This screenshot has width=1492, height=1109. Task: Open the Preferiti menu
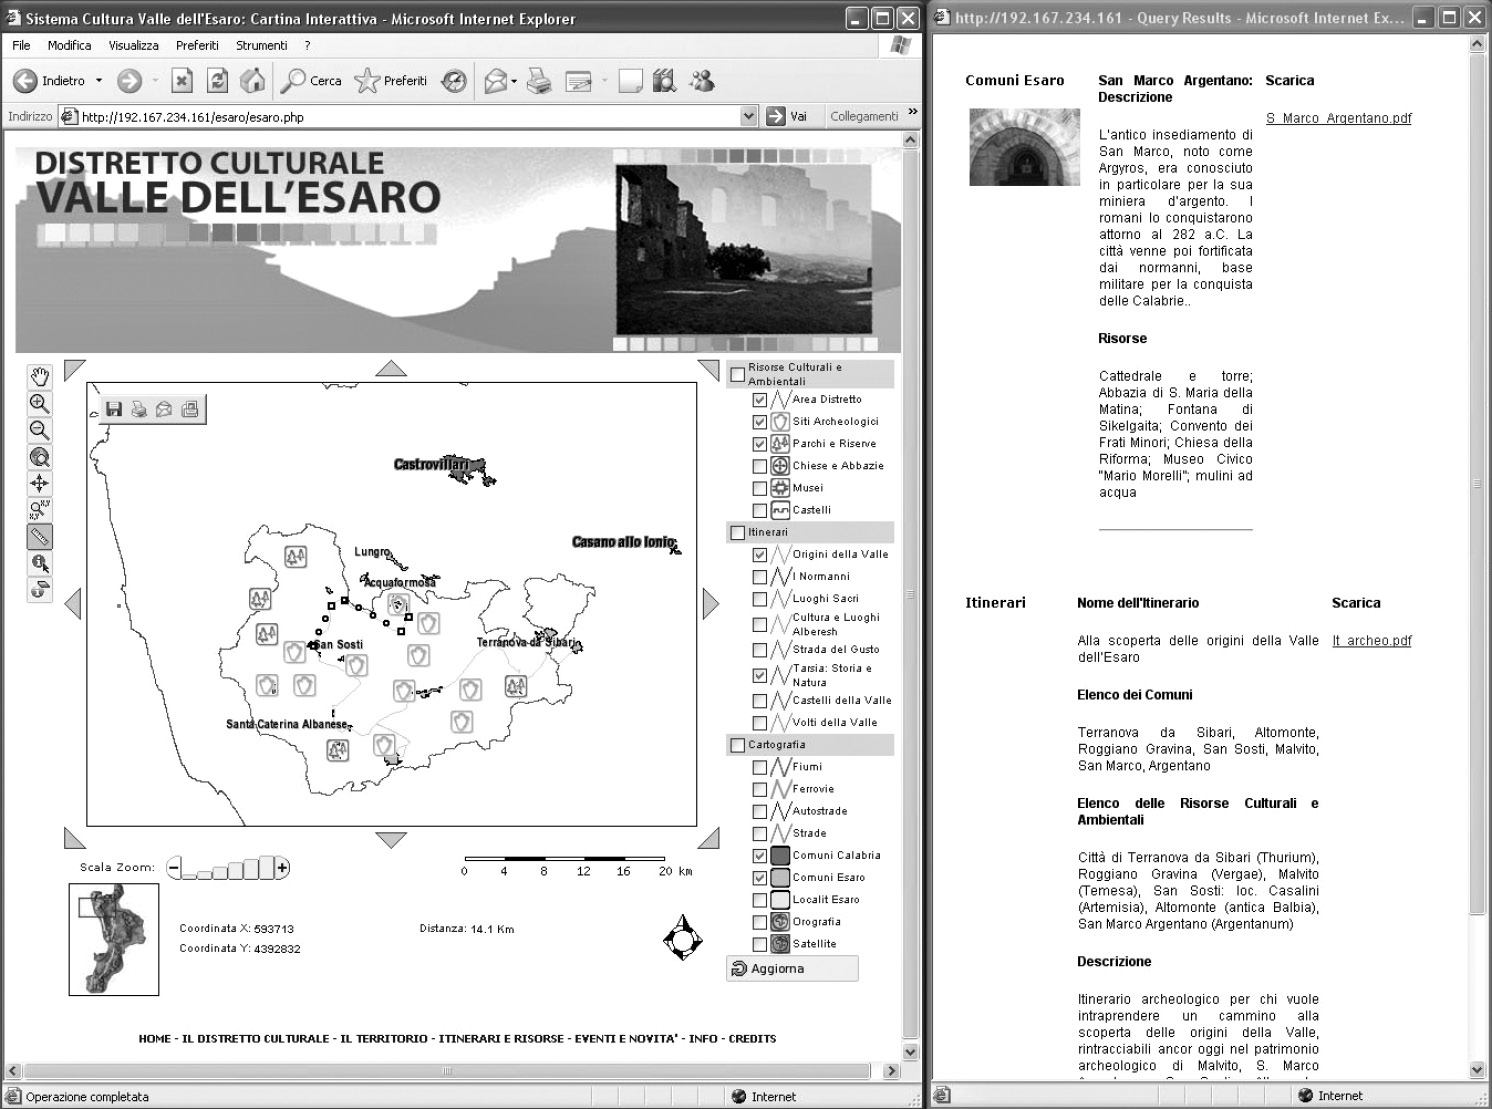[197, 45]
